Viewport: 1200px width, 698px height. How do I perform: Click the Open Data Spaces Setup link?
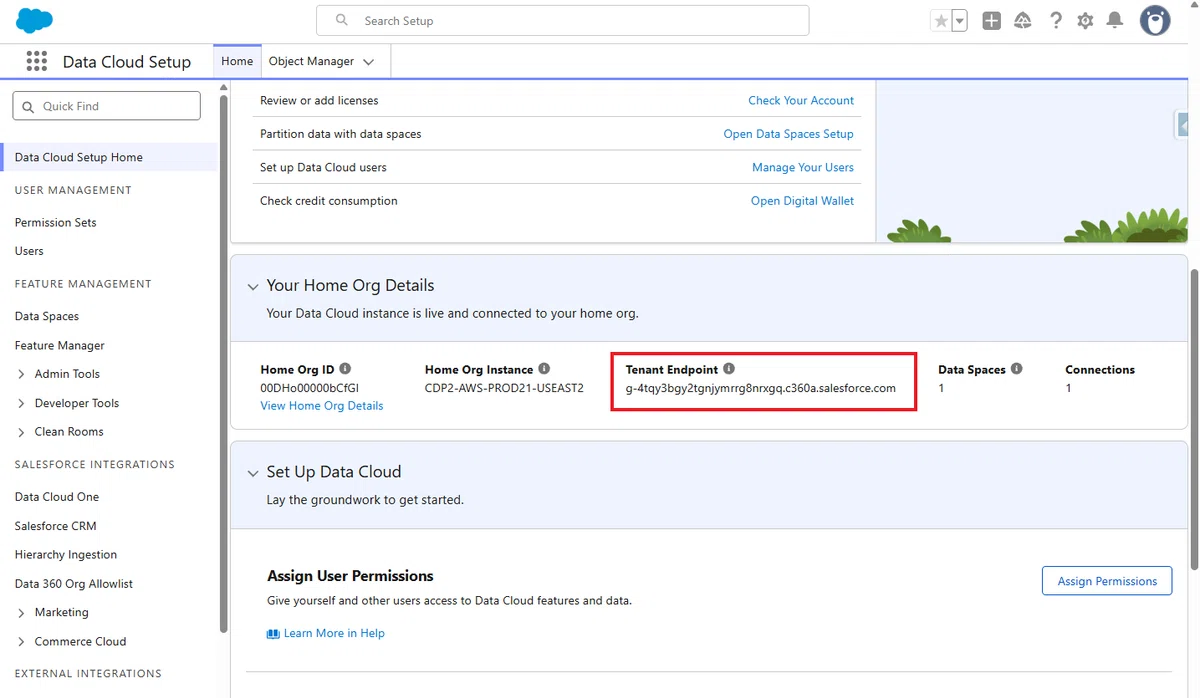(789, 134)
